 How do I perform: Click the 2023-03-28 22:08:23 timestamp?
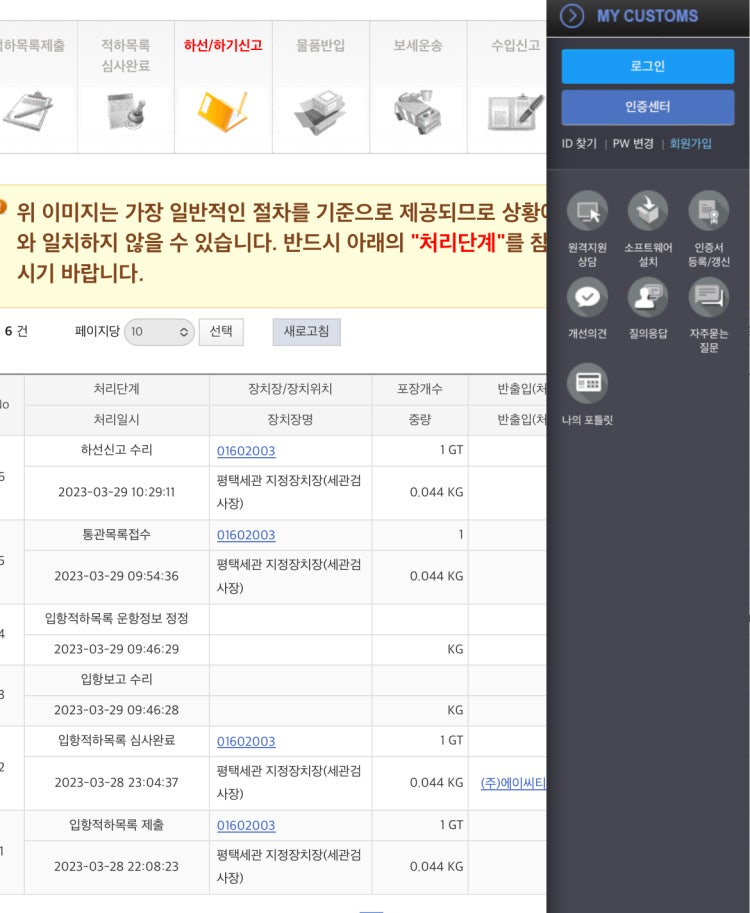116,867
